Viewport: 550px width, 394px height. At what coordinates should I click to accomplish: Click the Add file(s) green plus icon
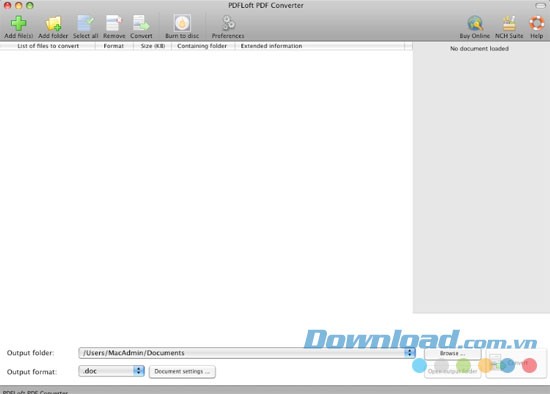coord(18,23)
